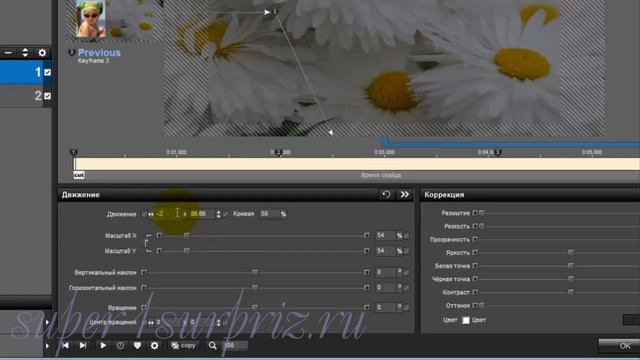Image resolution: width=640 pixels, height=360 pixels.
Task: Click the OK button
Action: pyautogui.click(x=620, y=346)
